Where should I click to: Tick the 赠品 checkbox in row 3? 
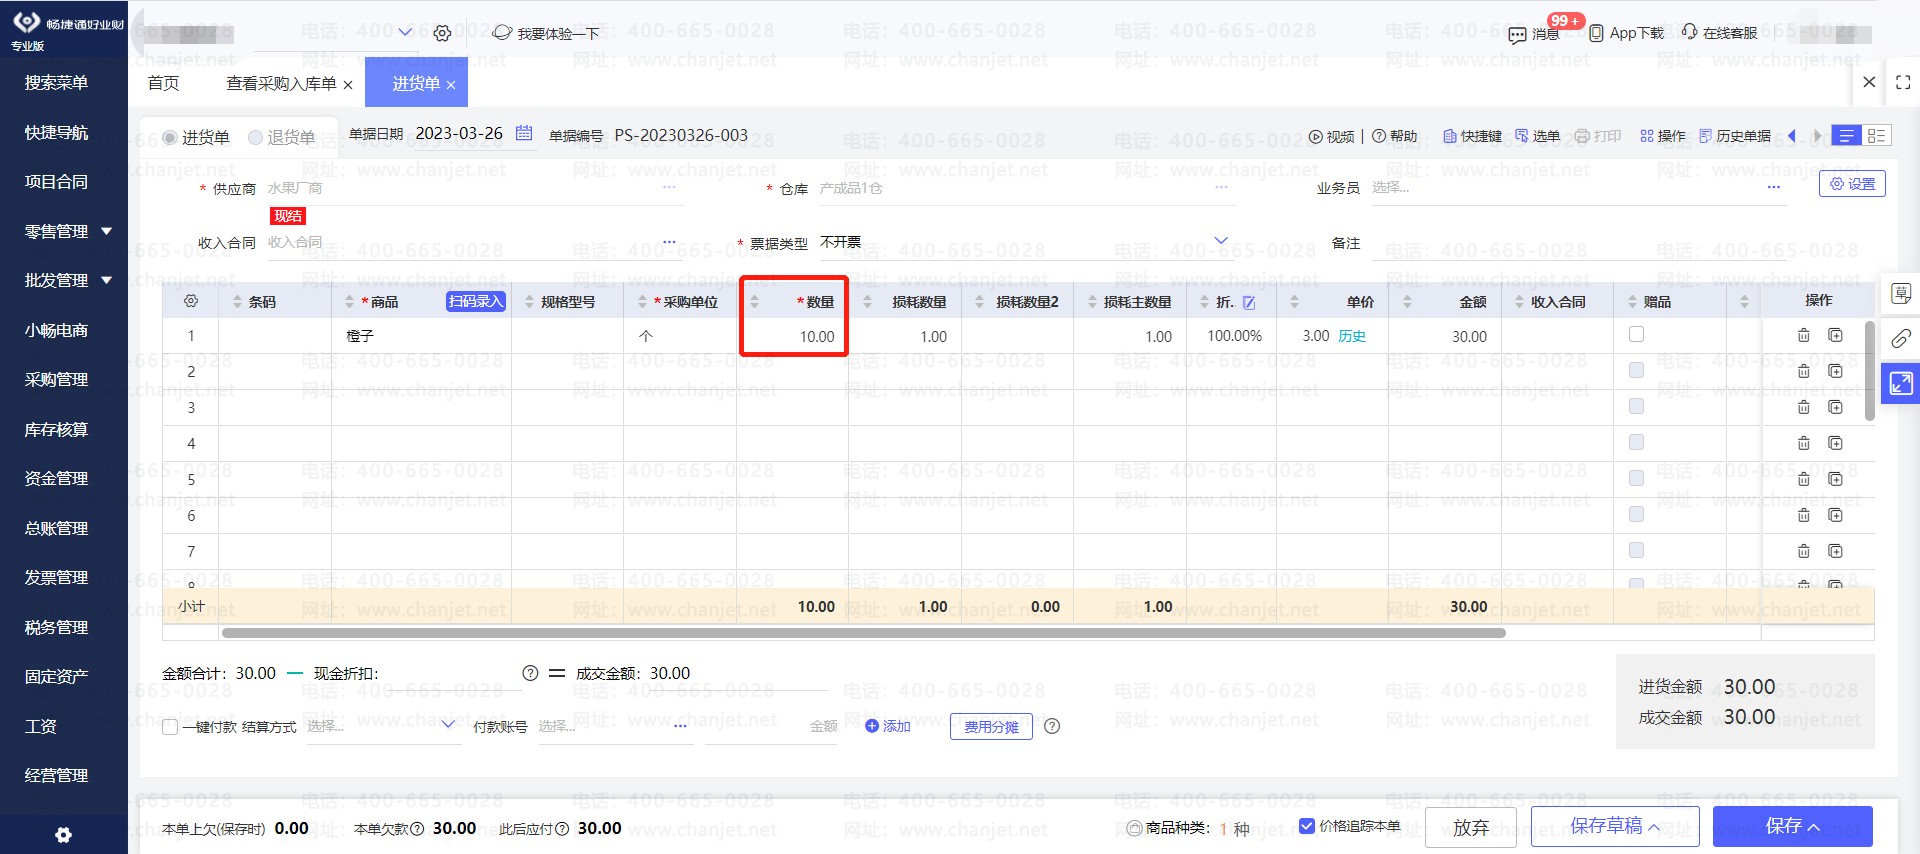point(1637,407)
